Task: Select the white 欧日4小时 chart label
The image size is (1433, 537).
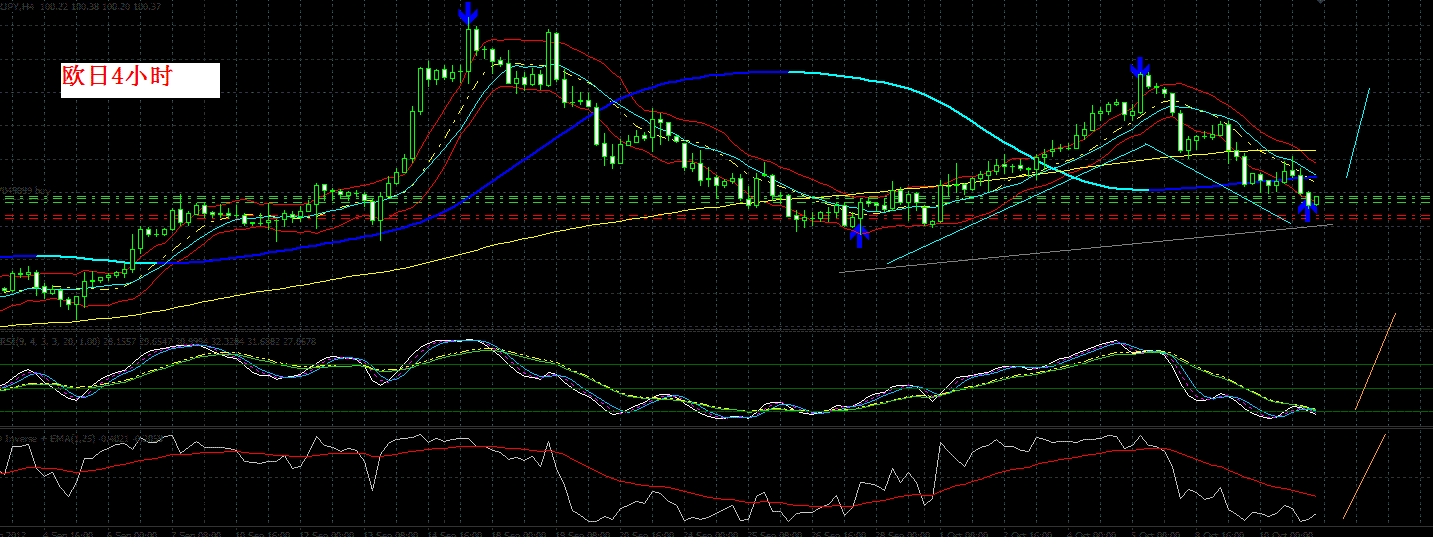Action: click(140, 80)
